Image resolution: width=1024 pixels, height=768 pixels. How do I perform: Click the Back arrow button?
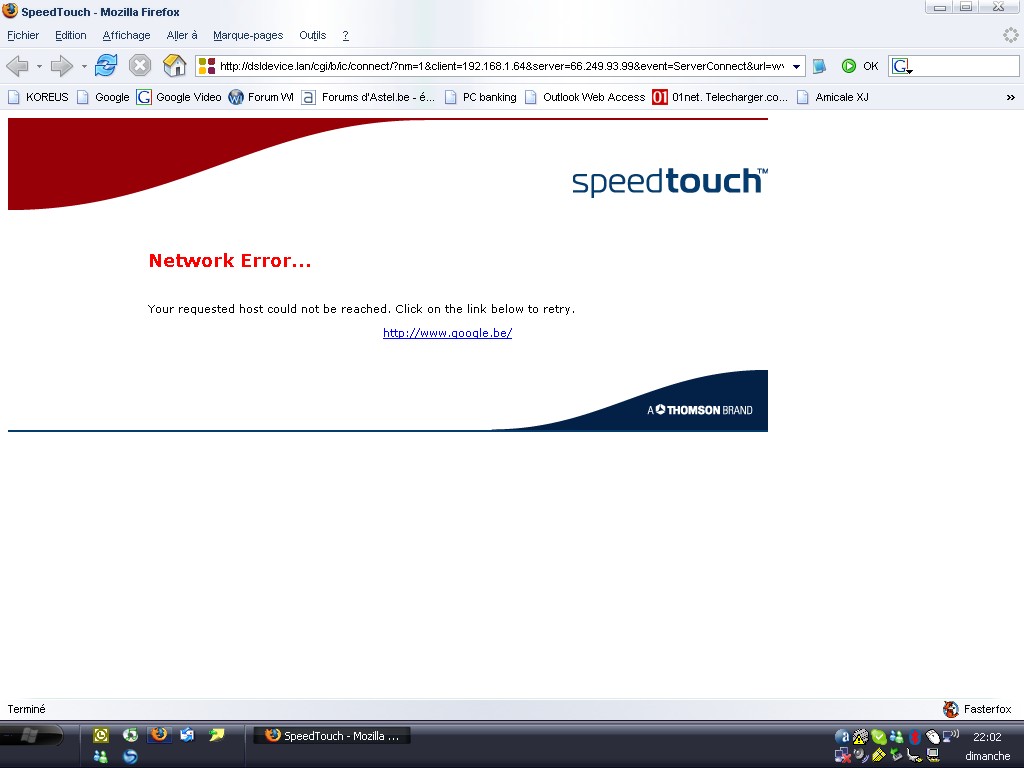click(17, 66)
